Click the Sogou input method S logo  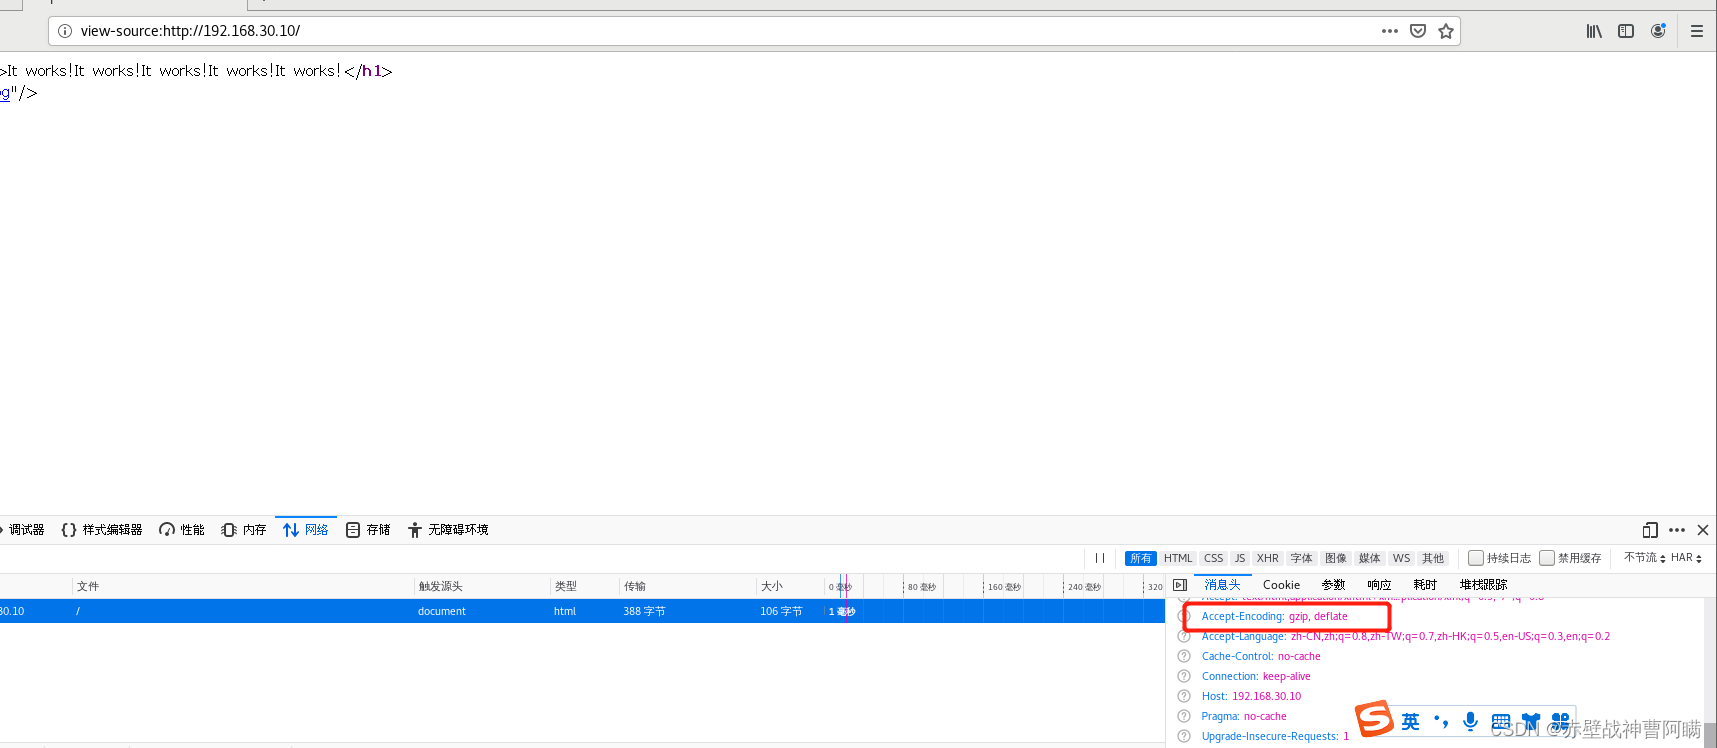(1375, 718)
